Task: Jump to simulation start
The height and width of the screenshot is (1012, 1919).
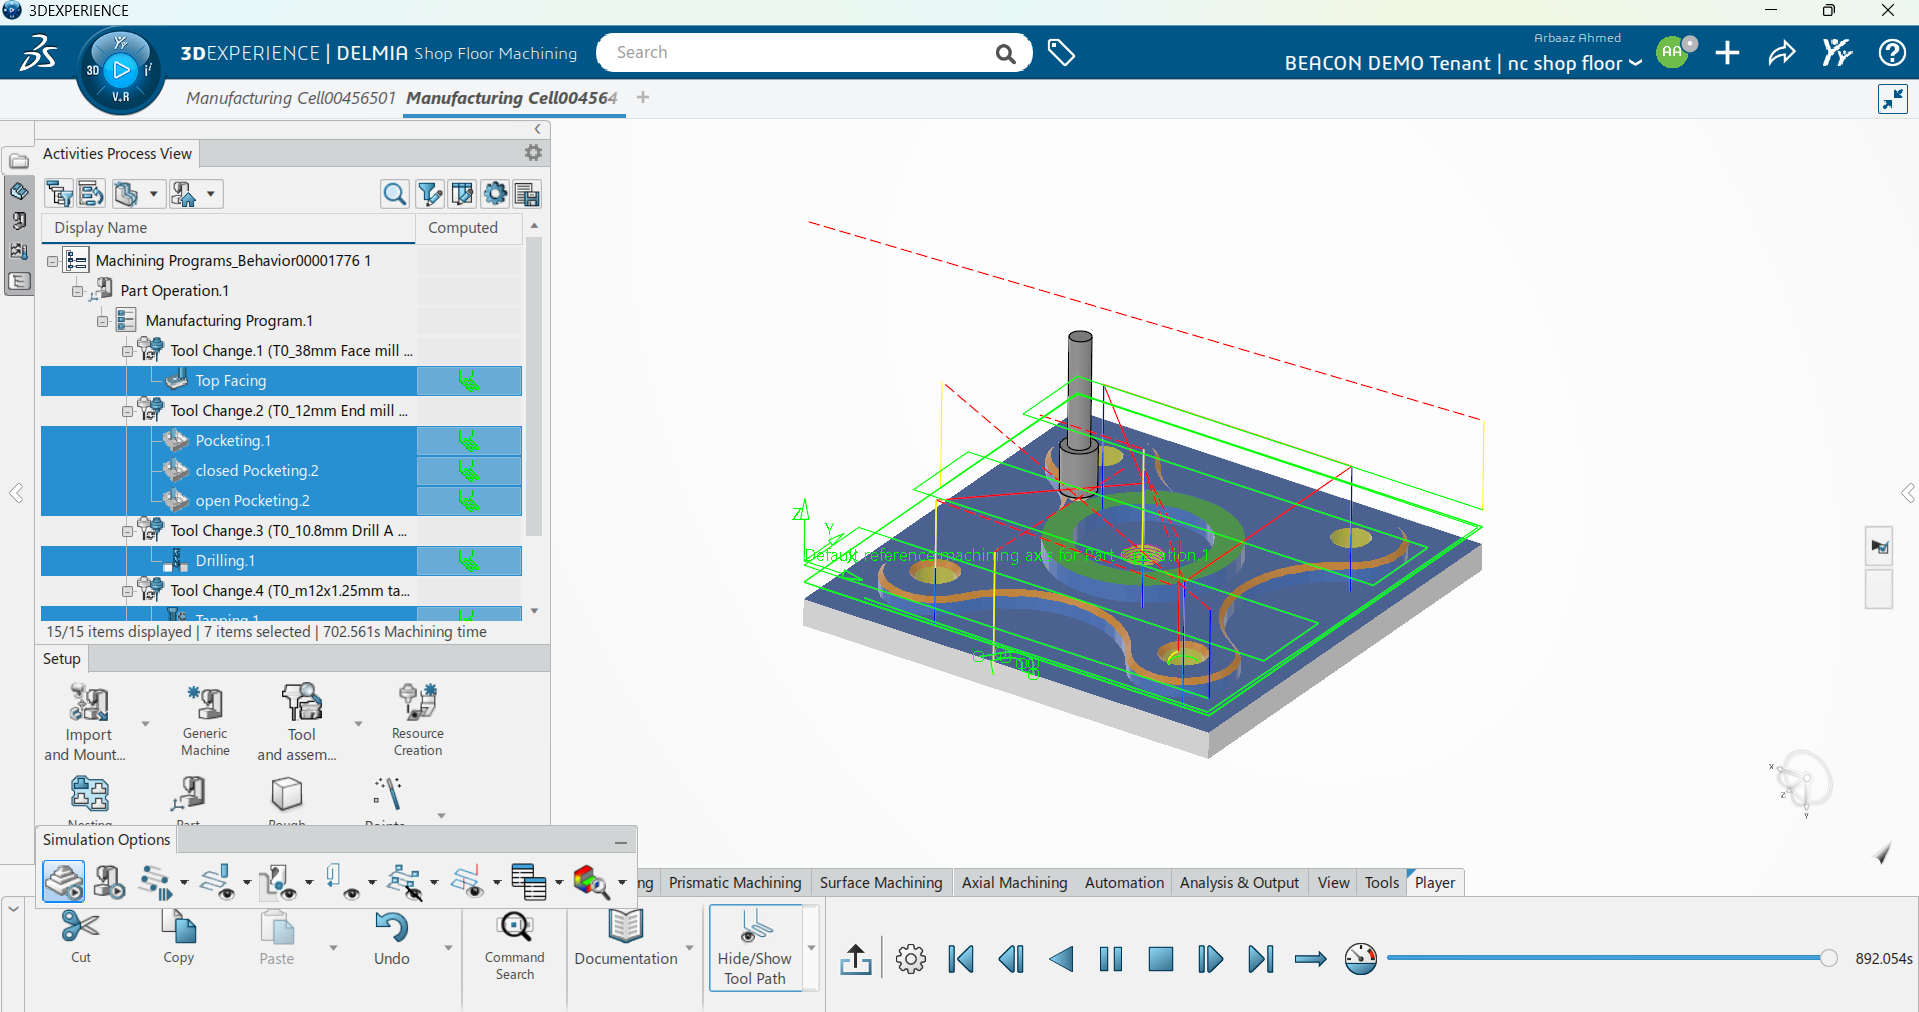Action: point(961,960)
